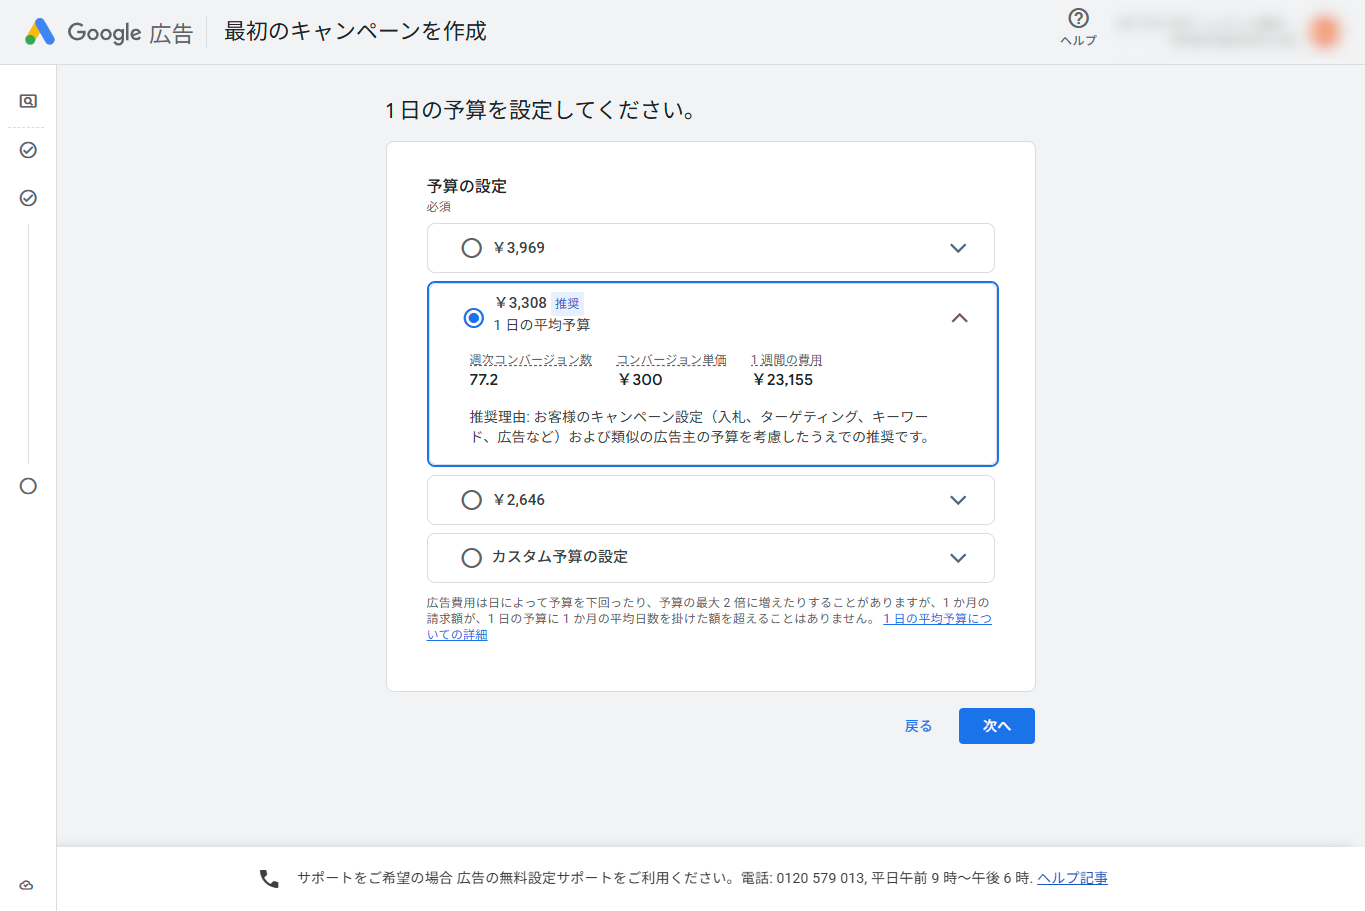Select the ¥3,969 budget radio button
Screen dimensions: 1365x911
(471, 248)
